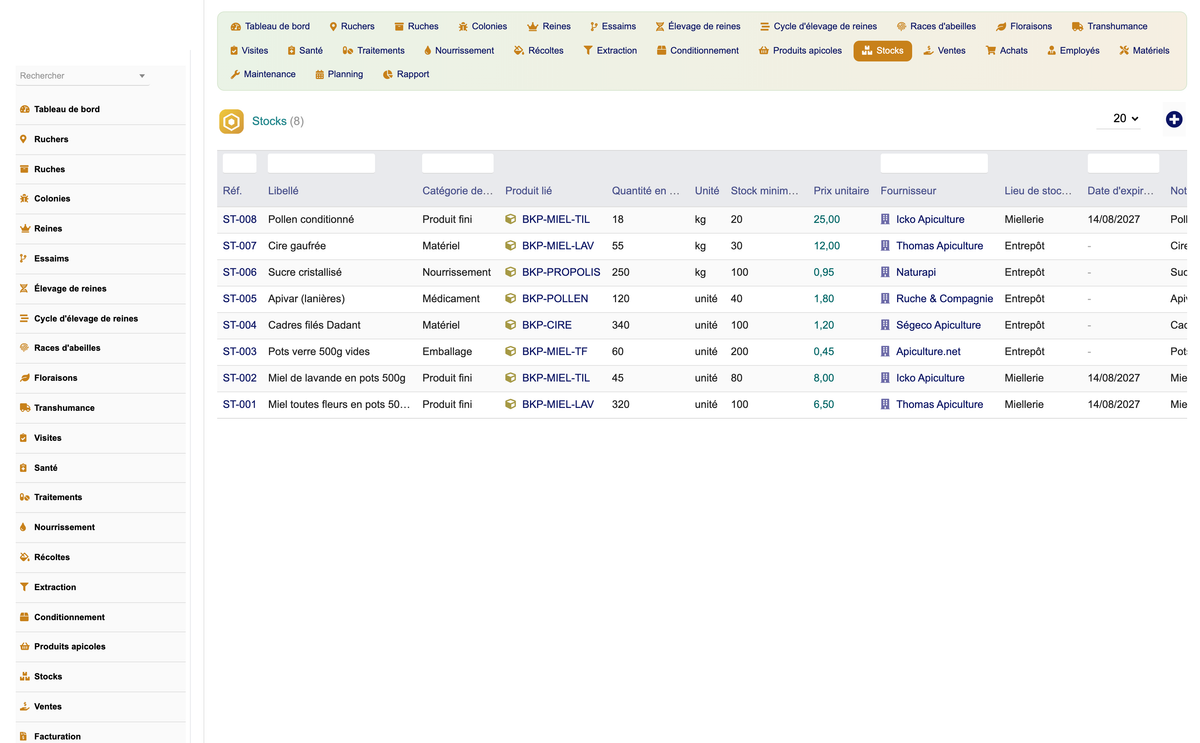Switch to the Maintenance tab
Image resolution: width=1200 pixels, height=743 pixels.
coord(263,74)
